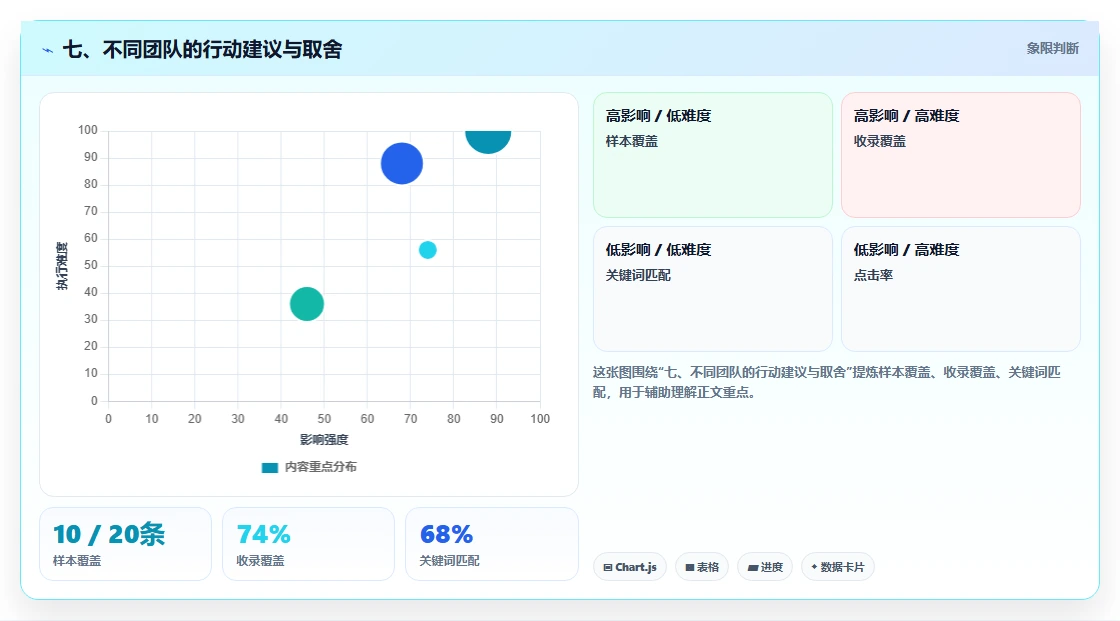The image size is (1120, 621).
Task: Click the lightning icon beside the section title
Action: click(x=48, y=50)
